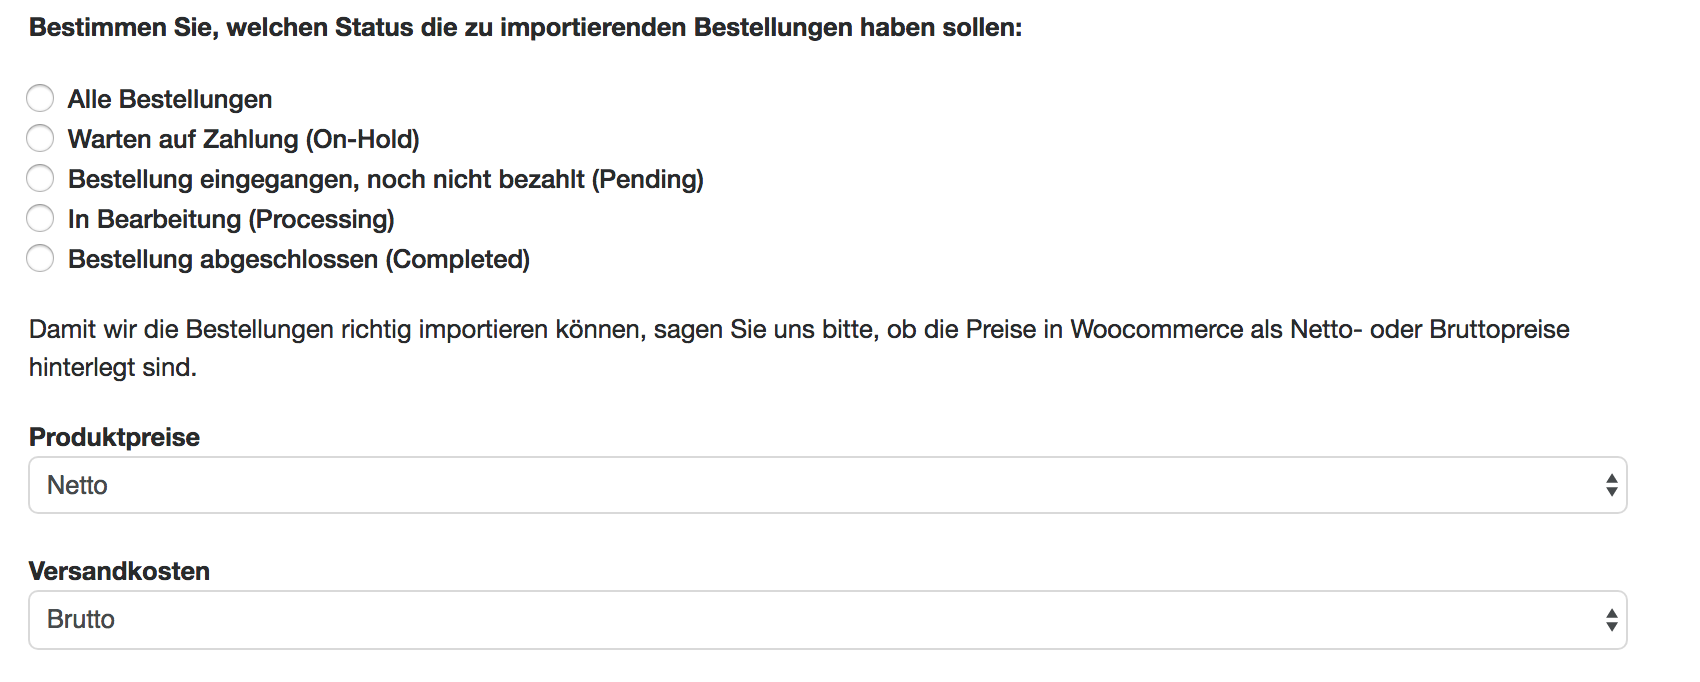Click the 'Alle Bestellungen' label text
1700x682 pixels.
pos(170,99)
